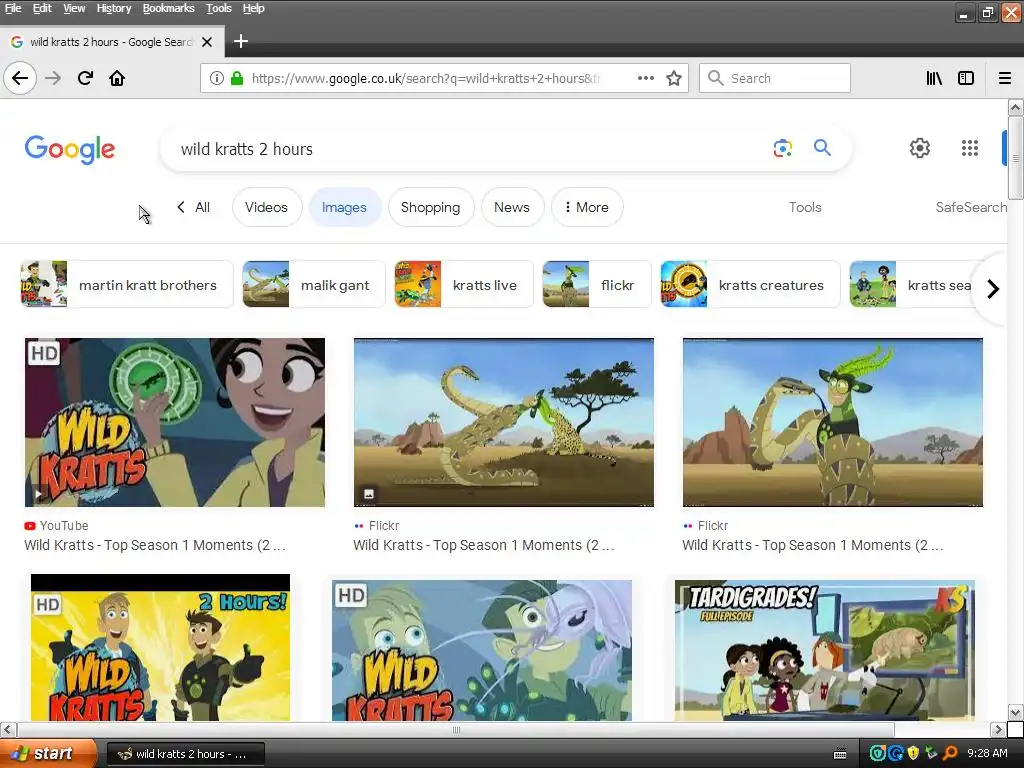Search by image with Google Lens icon
Screen dimensions: 1024x768
click(782, 148)
